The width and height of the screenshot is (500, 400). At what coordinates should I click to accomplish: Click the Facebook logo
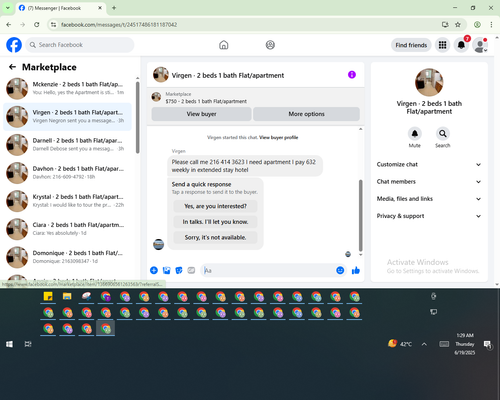click(14, 45)
